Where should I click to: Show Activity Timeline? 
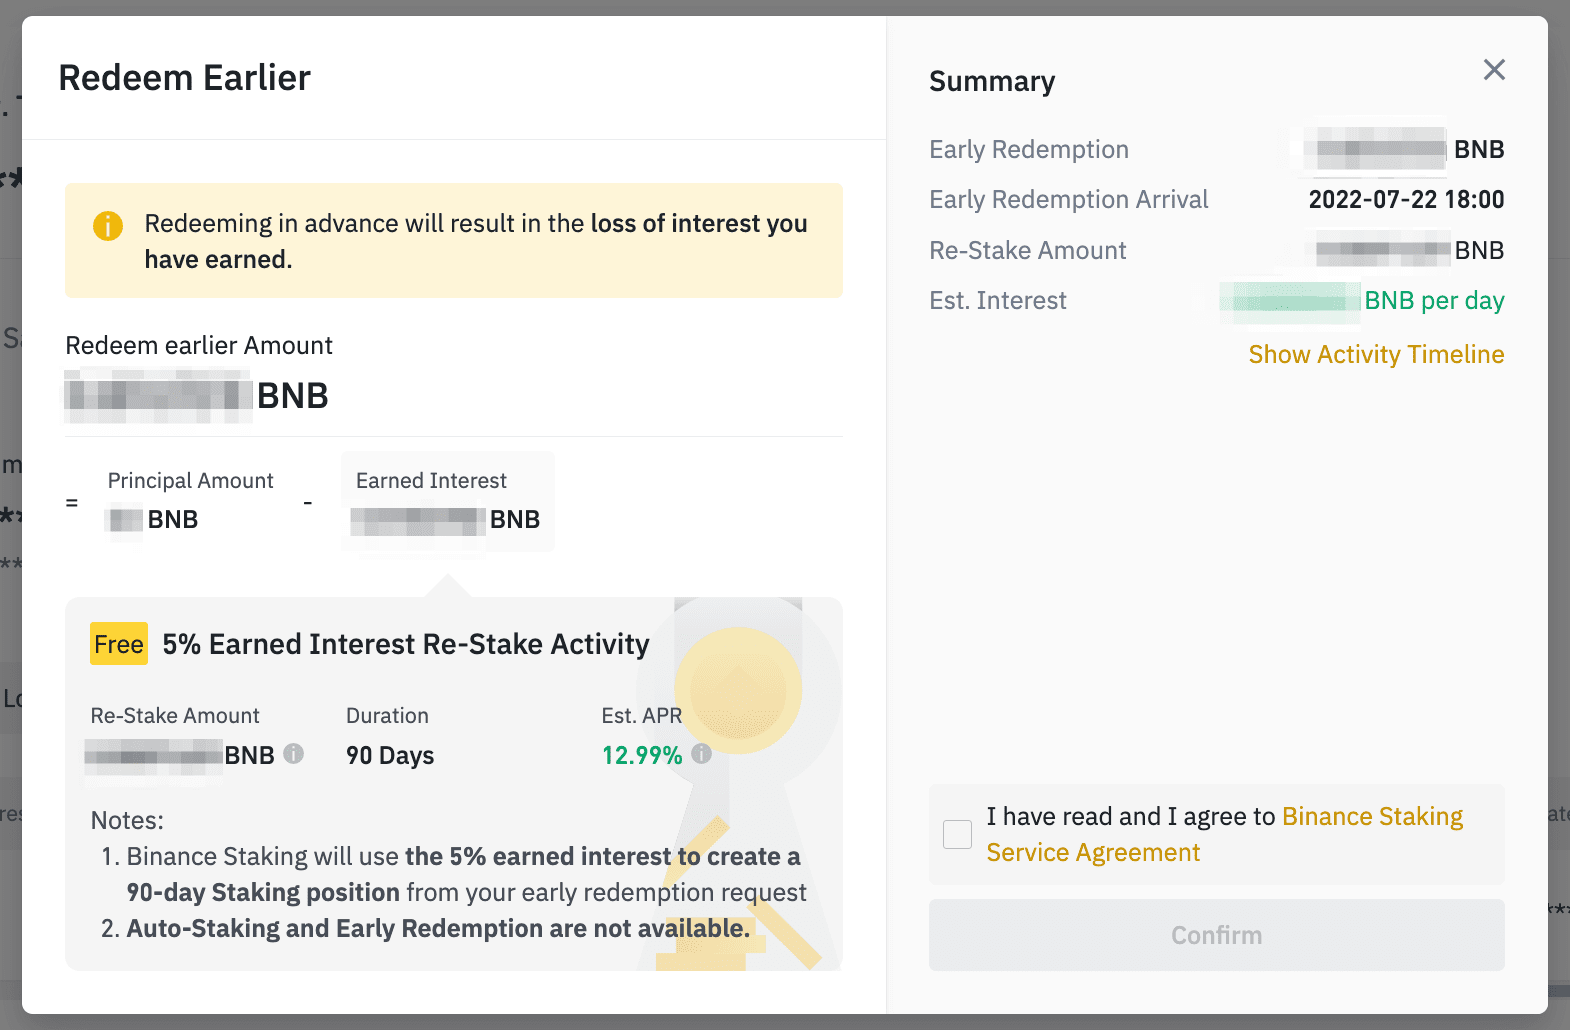point(1376,354)
